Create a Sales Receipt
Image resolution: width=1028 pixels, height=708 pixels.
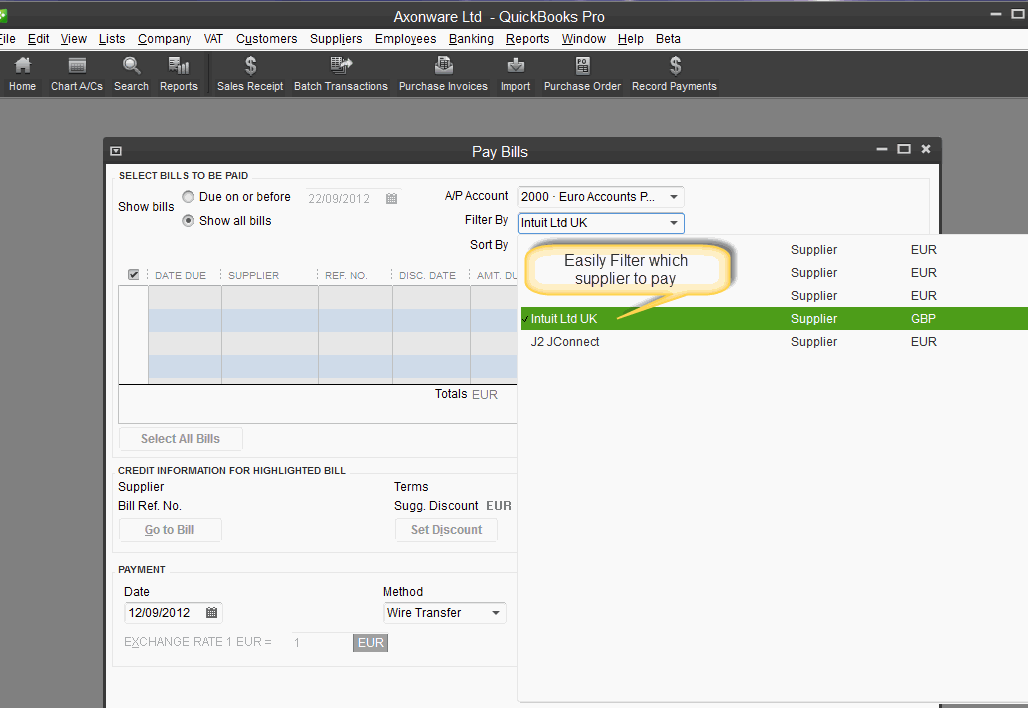pos(250,74)
